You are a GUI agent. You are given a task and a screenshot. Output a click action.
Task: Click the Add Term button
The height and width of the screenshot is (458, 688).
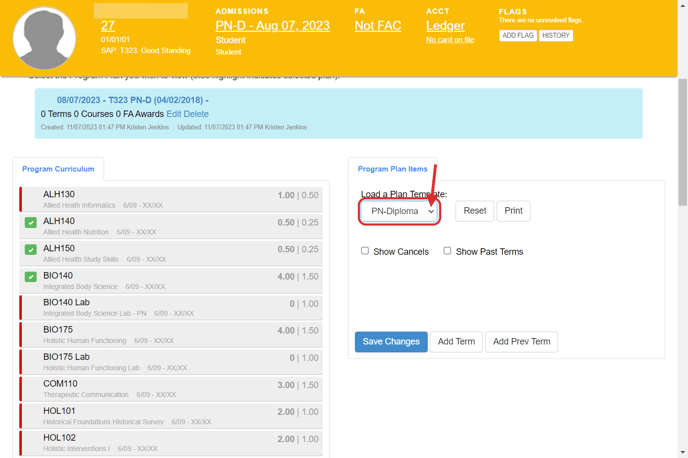(x=456, y=342)
